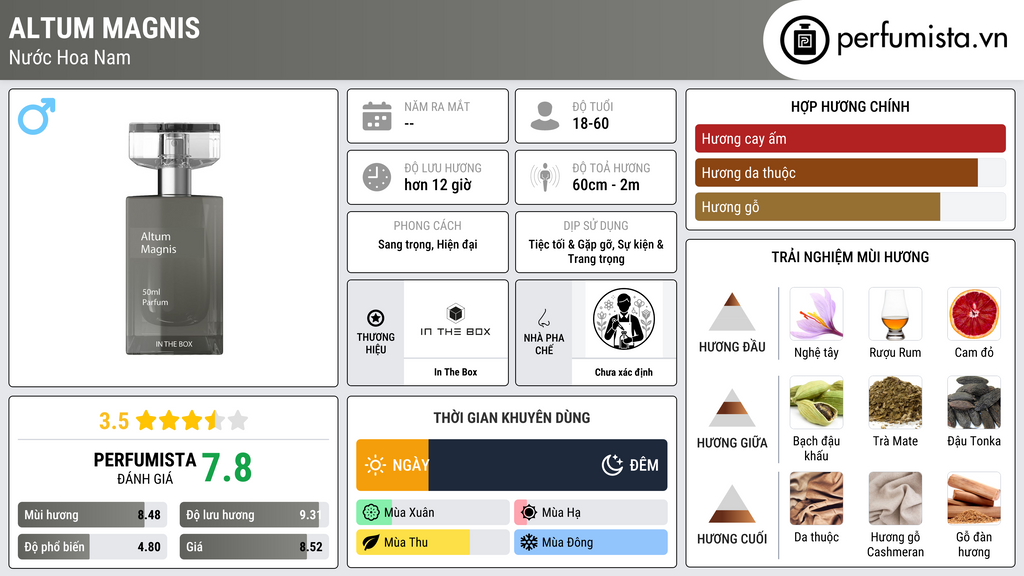Click the calendar icon beside Năm ra mắt
Screen dimensions: 1024x576
point(377,116)
